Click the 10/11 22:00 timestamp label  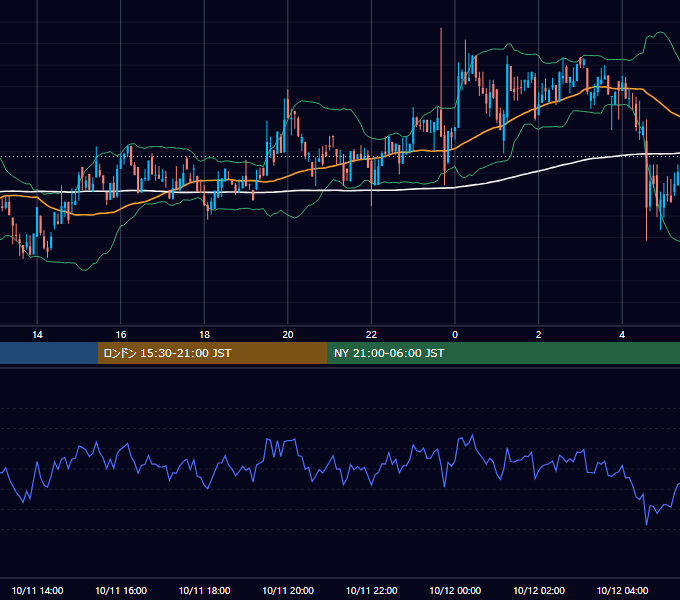point(371,590)
